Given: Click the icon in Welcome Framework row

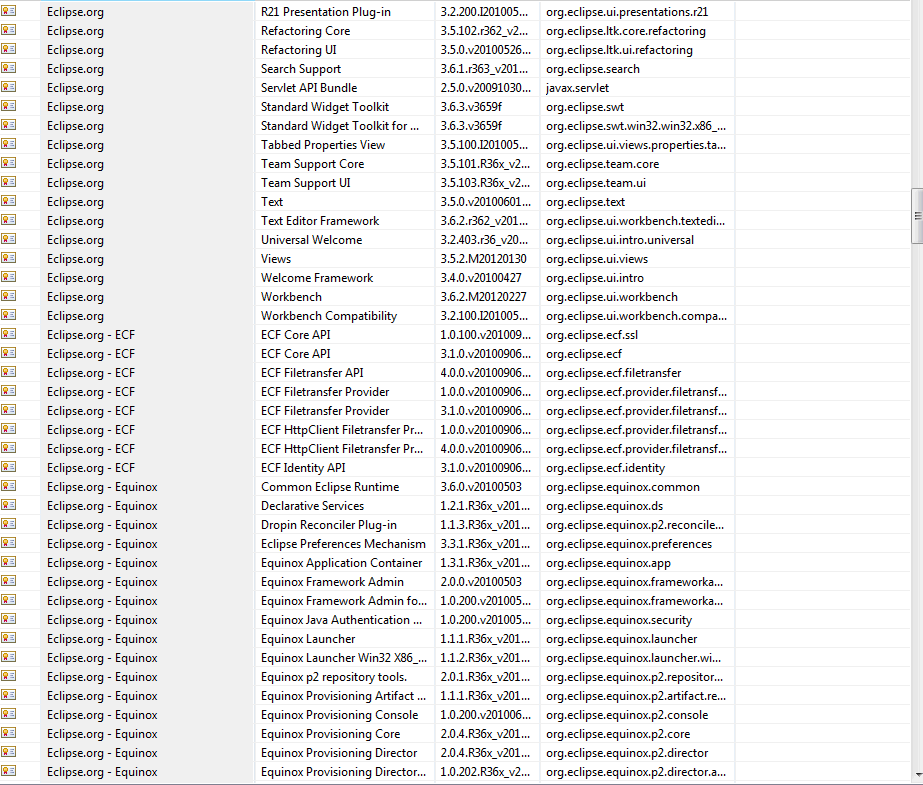Looking at the screenshot, I should (x=8, y=277).
